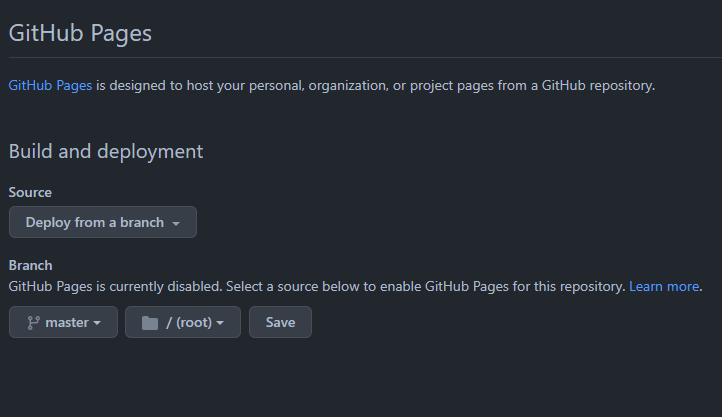Open the blue GitHub Pages link
The height and width of the screenshot is (417, 722).
50,86
